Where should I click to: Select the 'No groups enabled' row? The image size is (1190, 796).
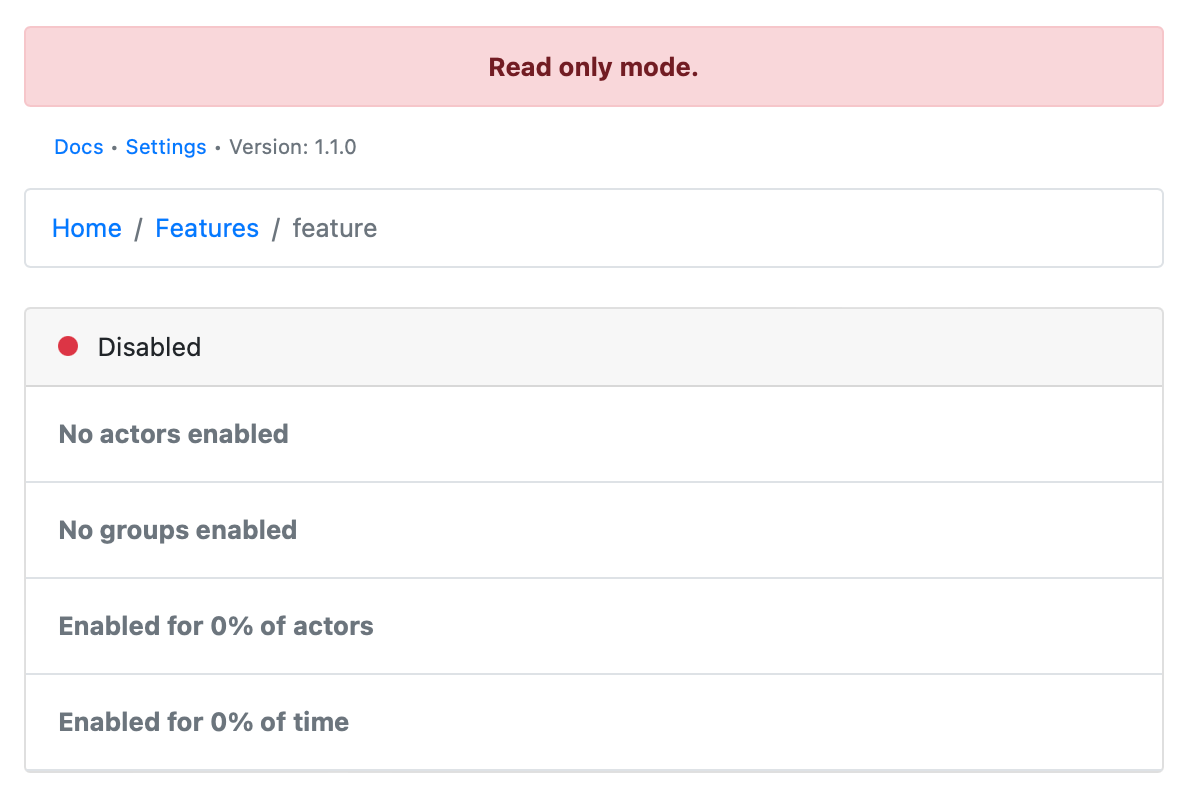(x=178, y=530)
